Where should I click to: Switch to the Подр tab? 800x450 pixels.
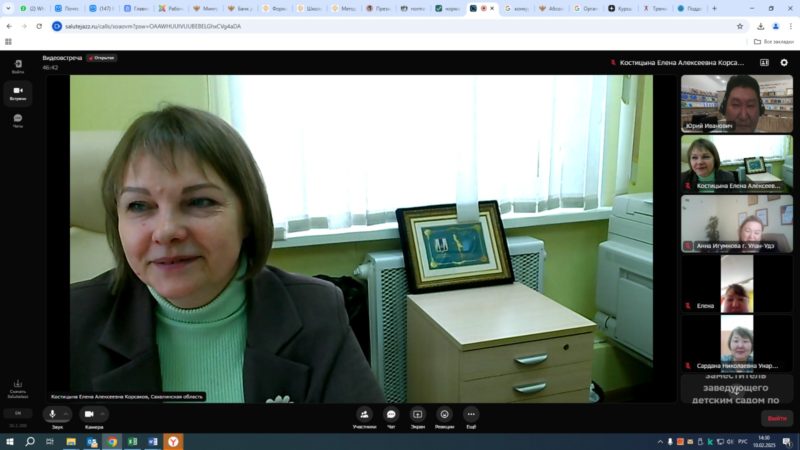(690, 8)
